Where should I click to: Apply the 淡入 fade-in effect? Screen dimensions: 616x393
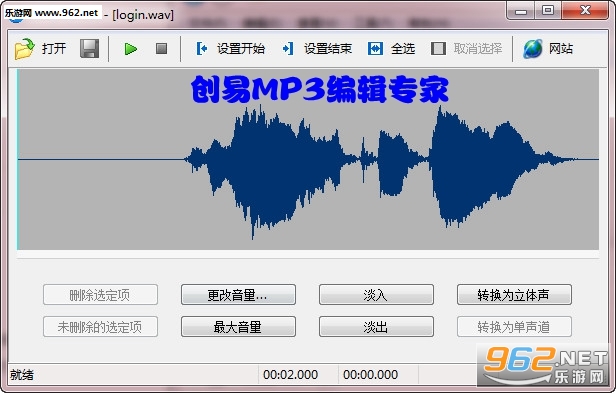point(376,295)
